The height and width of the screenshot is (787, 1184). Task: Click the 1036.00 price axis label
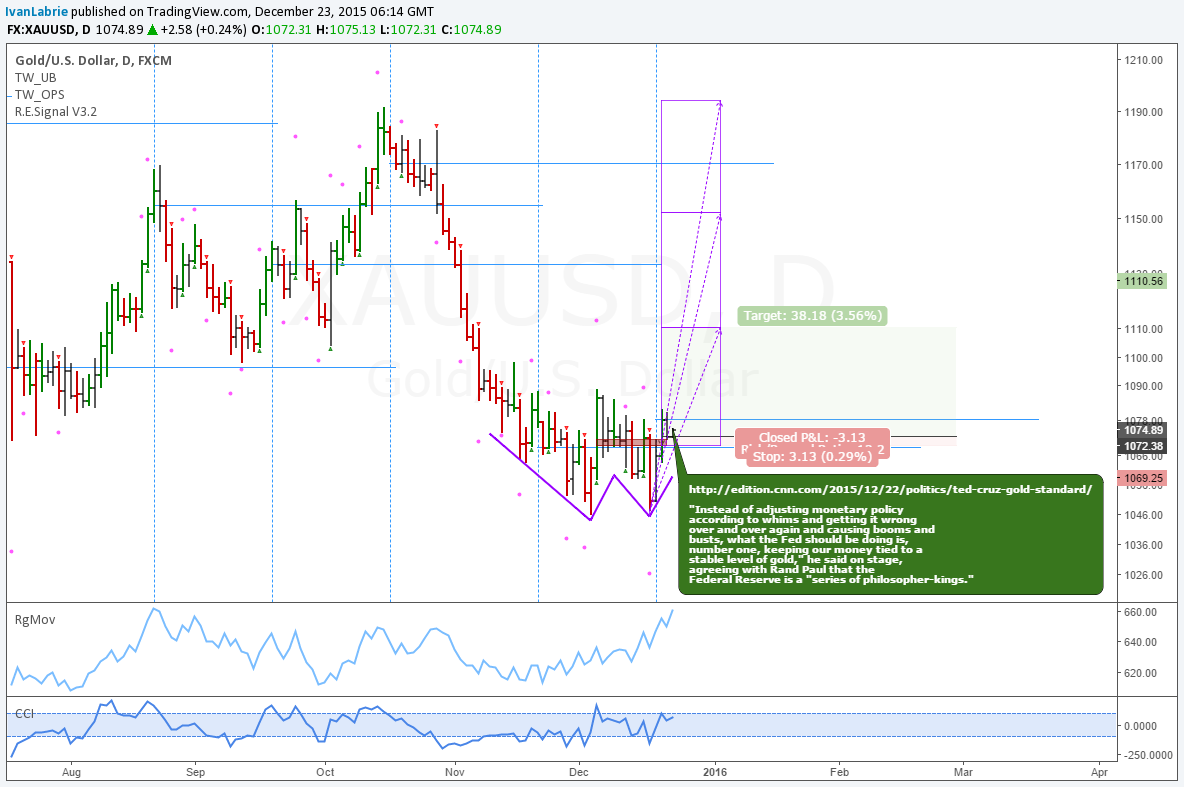[x=1143, y=545]
